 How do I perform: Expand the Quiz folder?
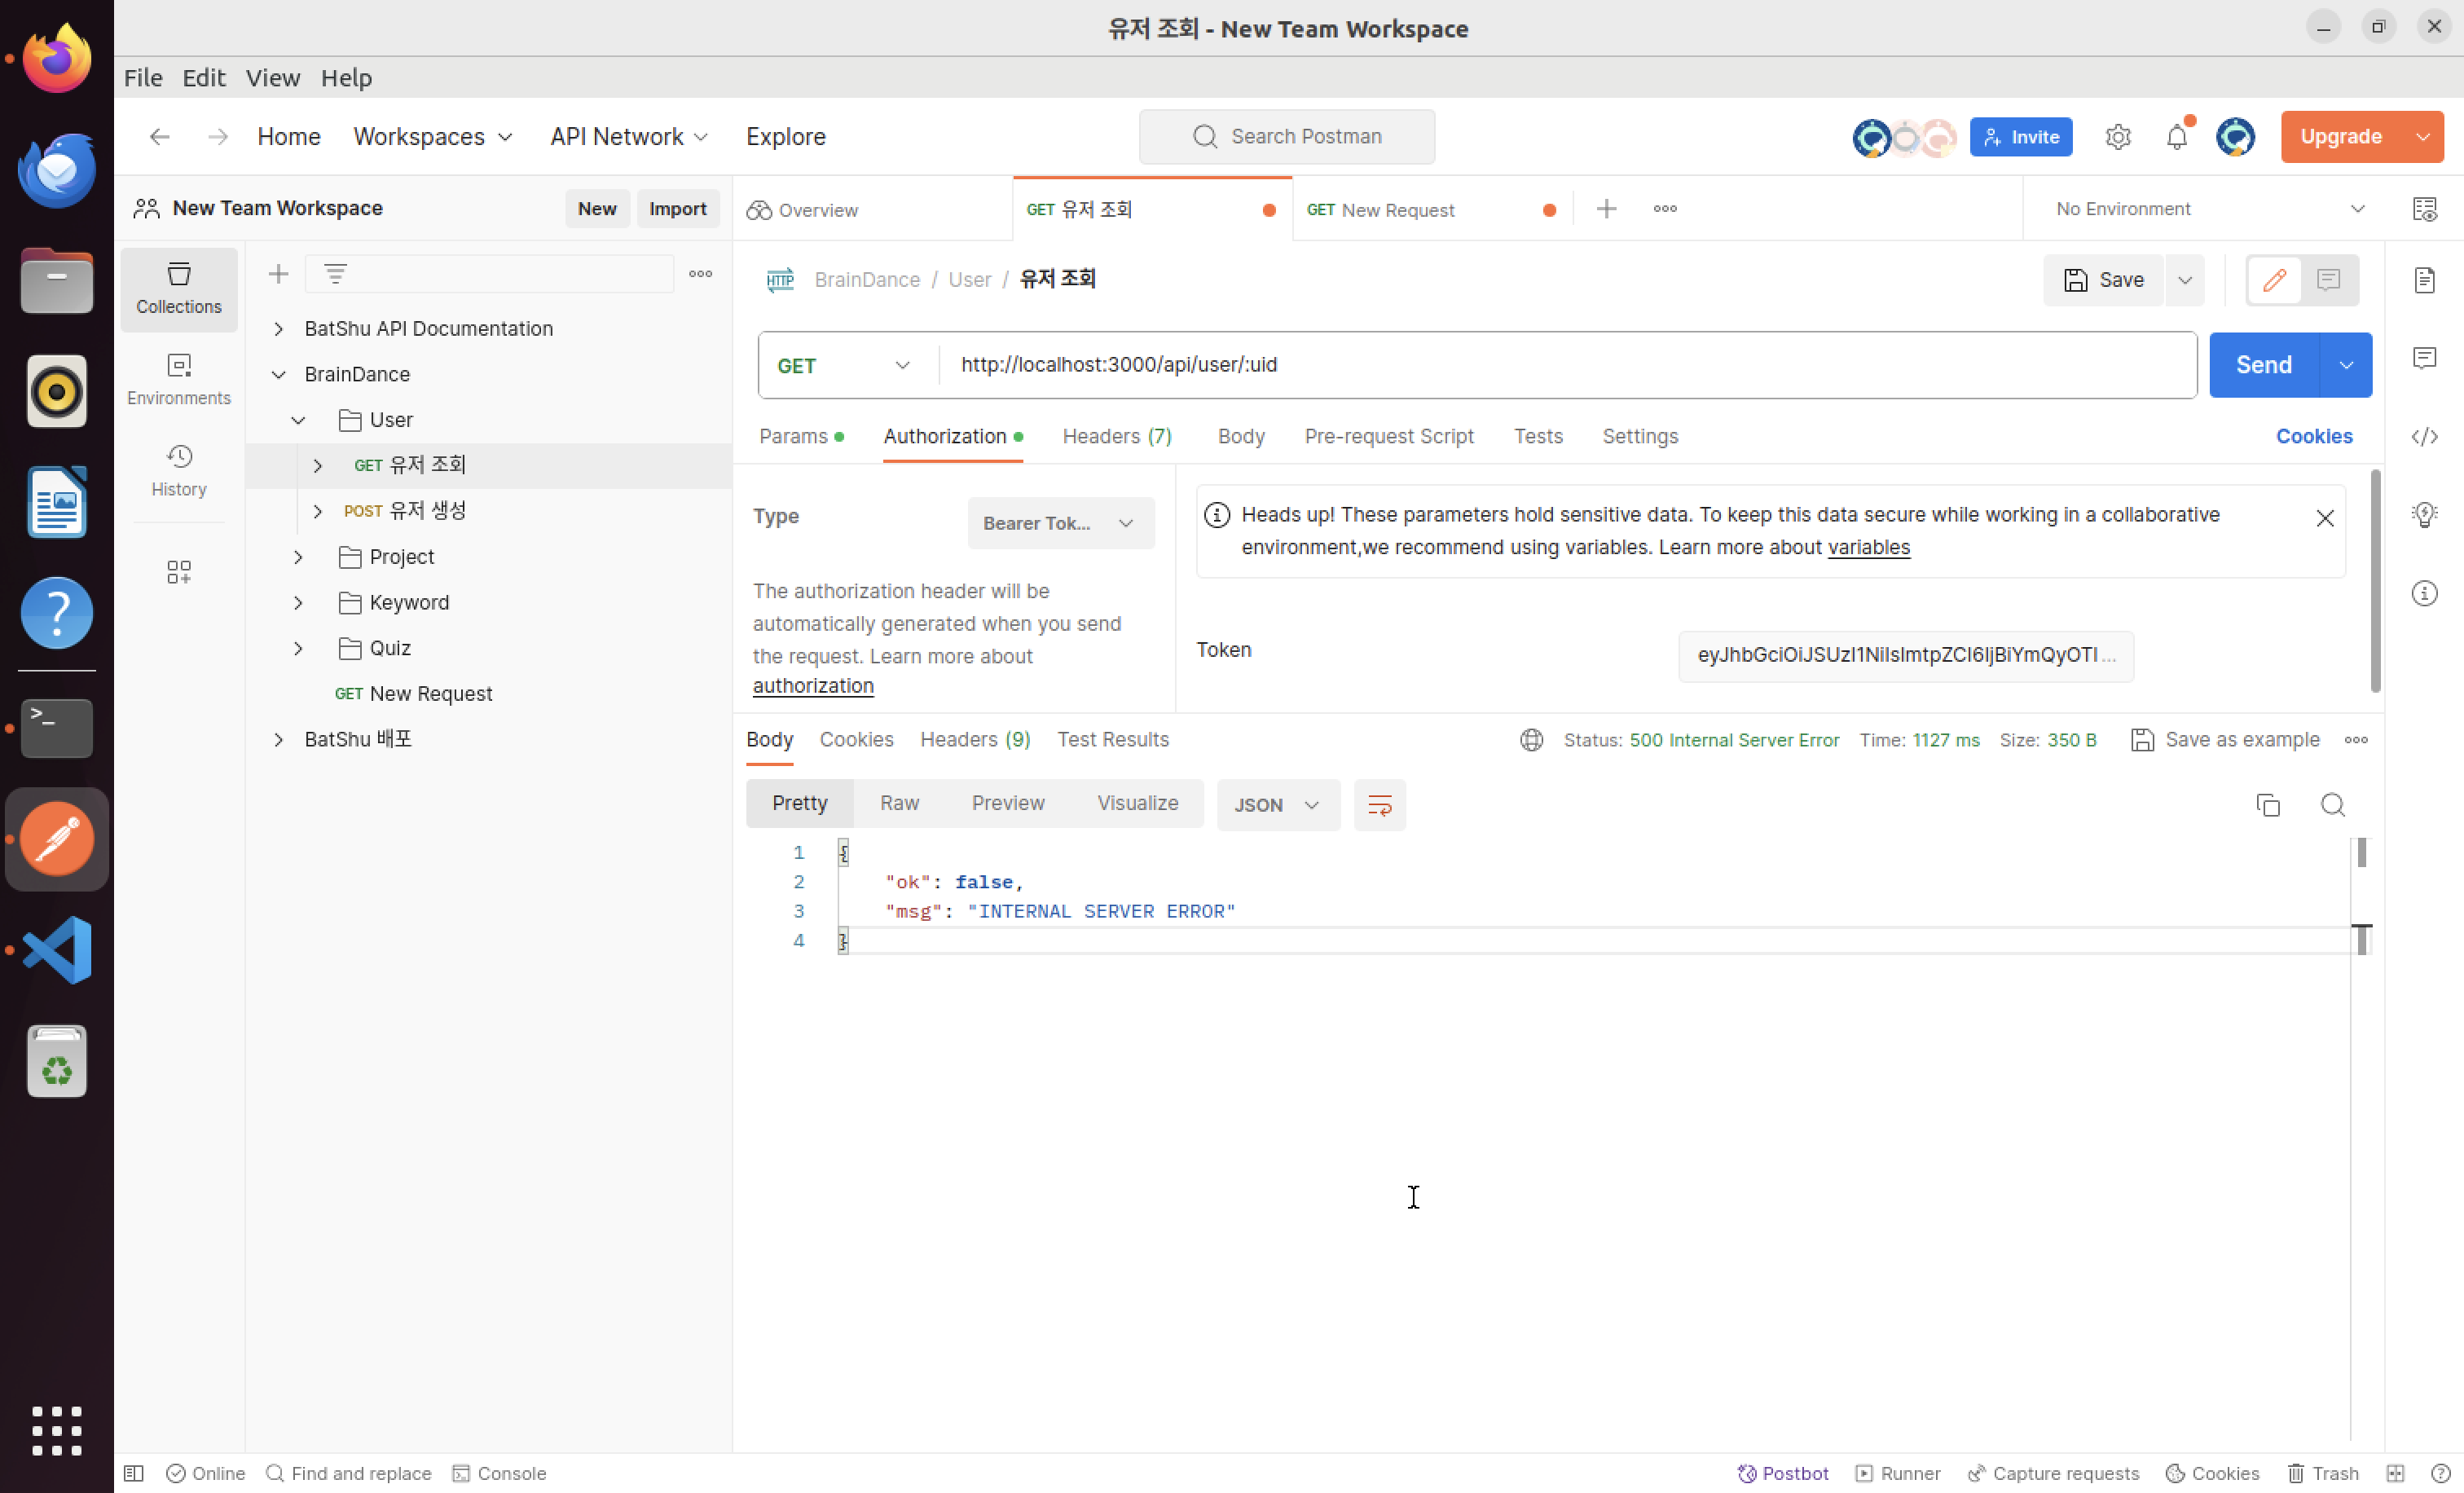298,648
